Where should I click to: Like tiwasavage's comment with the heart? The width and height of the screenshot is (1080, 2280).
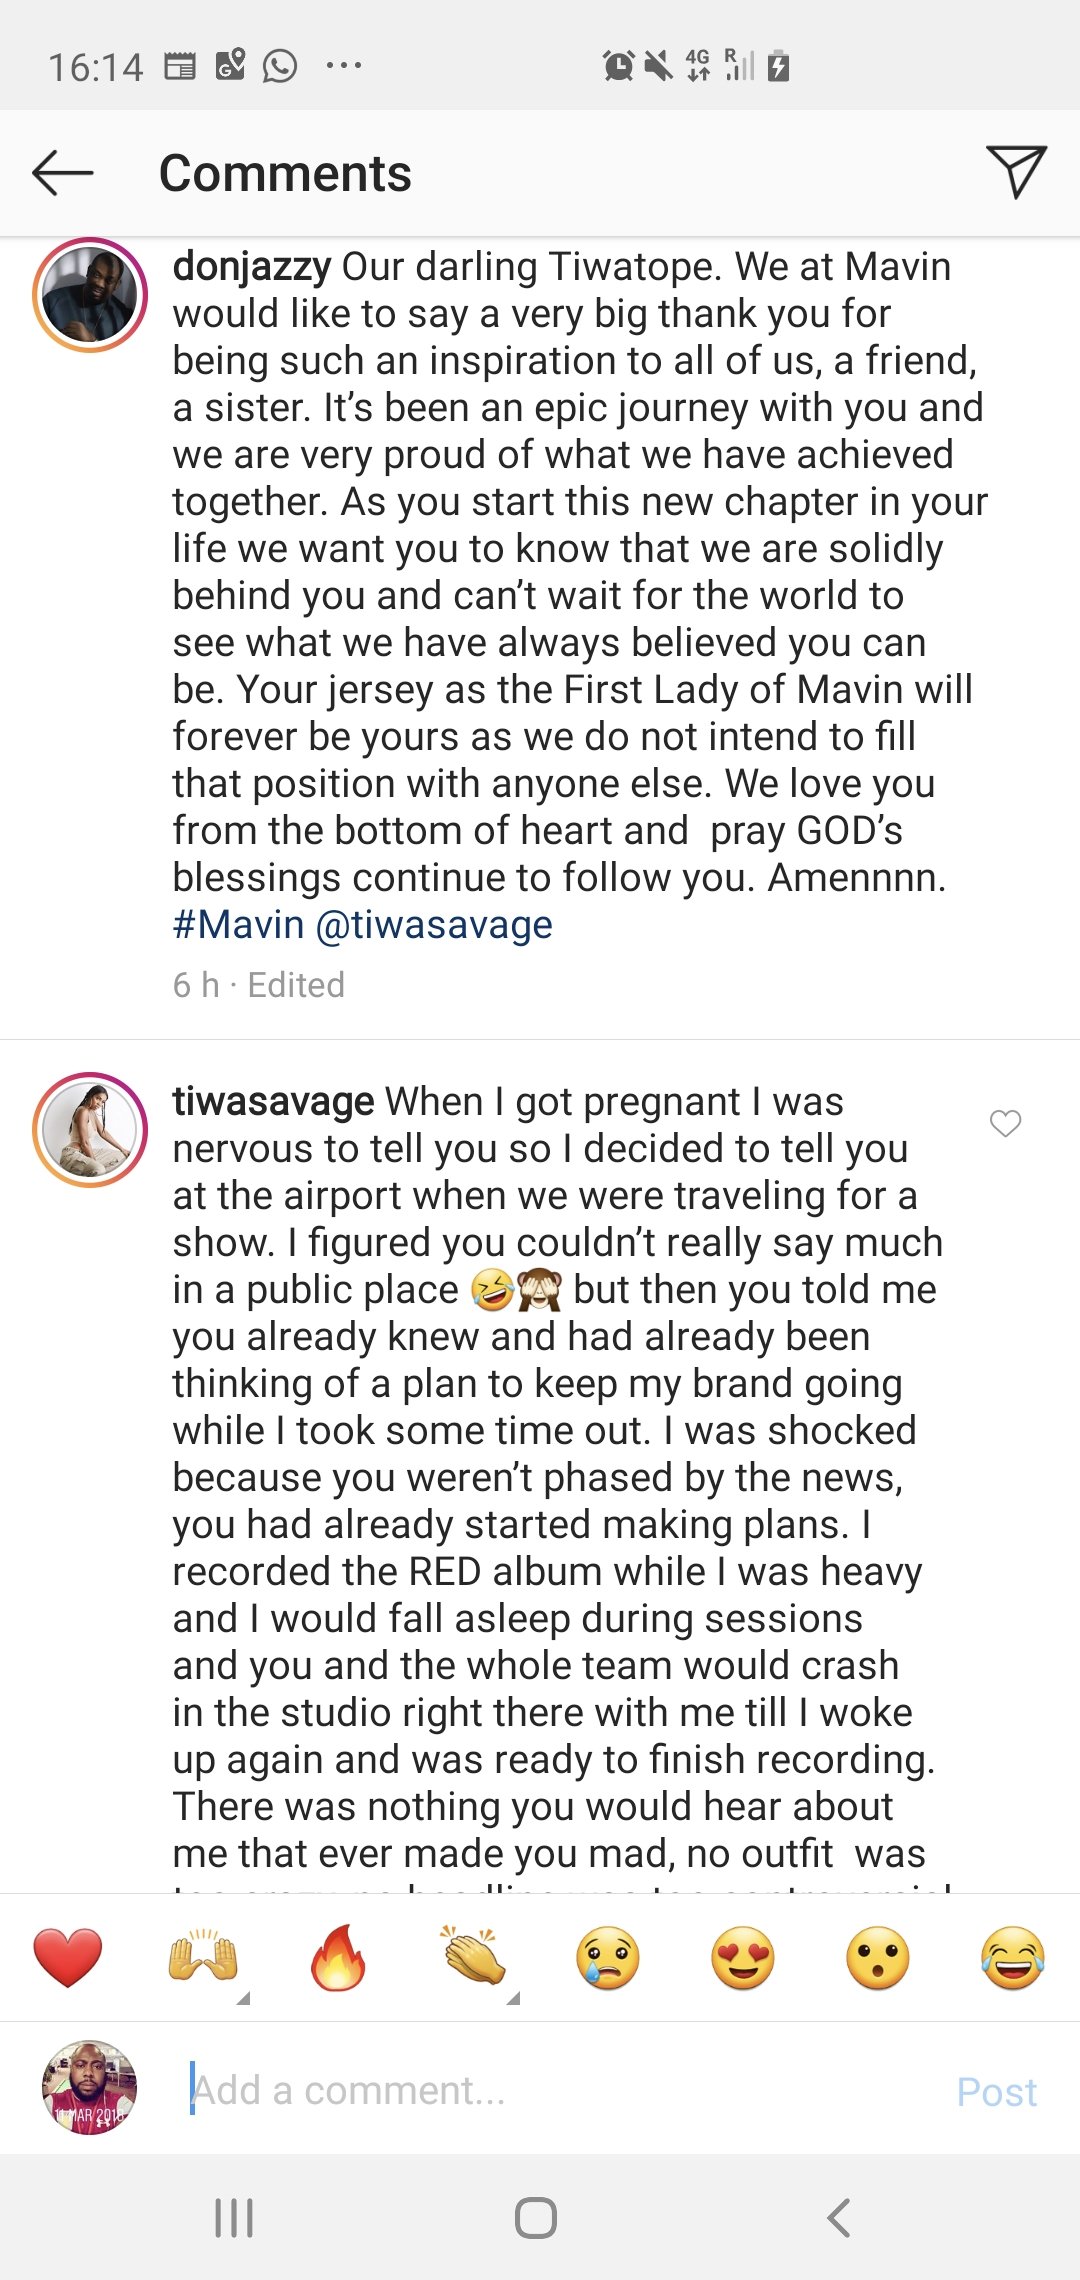pos(1005,1124)
